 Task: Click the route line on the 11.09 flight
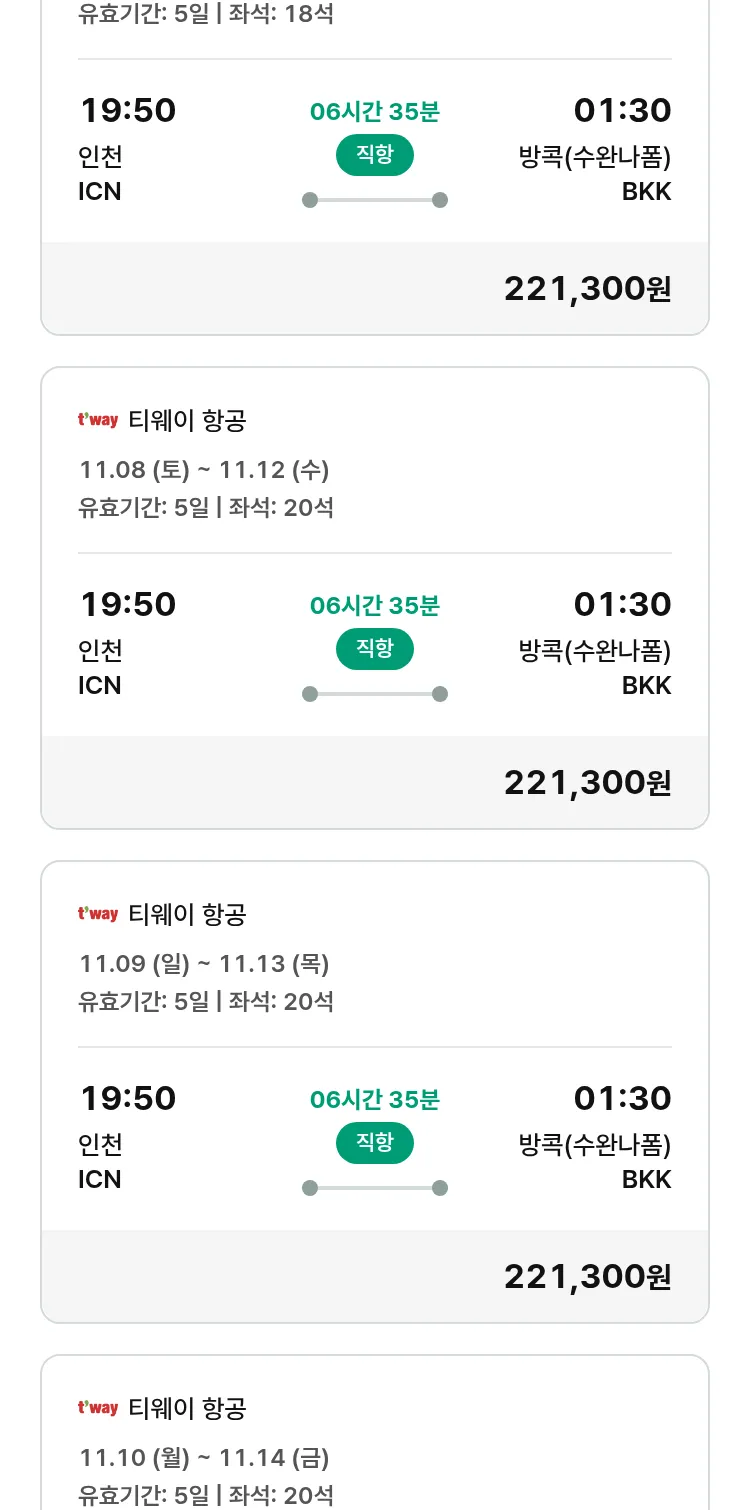(x=374, y=1188)
